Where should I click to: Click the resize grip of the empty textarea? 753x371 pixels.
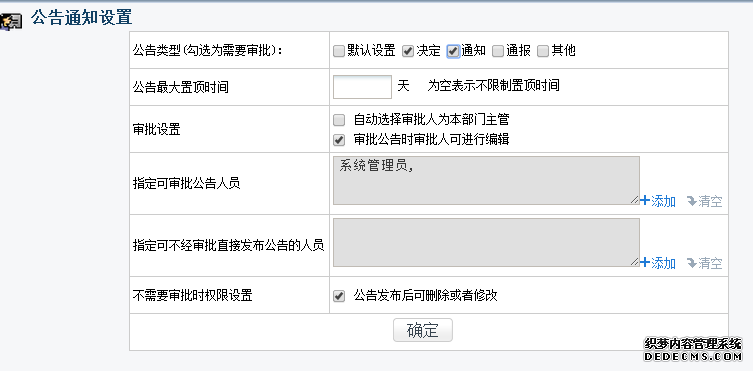[x=635, y=262]
